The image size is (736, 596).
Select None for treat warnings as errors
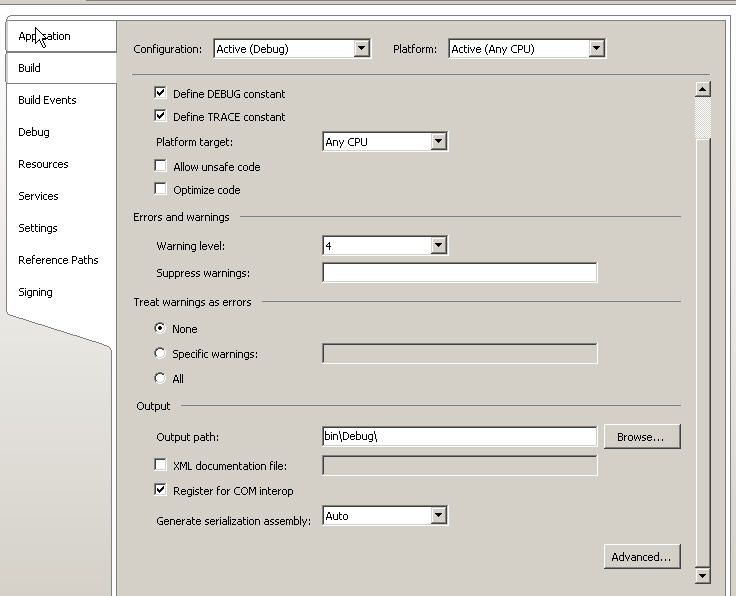tap(160, 328)
